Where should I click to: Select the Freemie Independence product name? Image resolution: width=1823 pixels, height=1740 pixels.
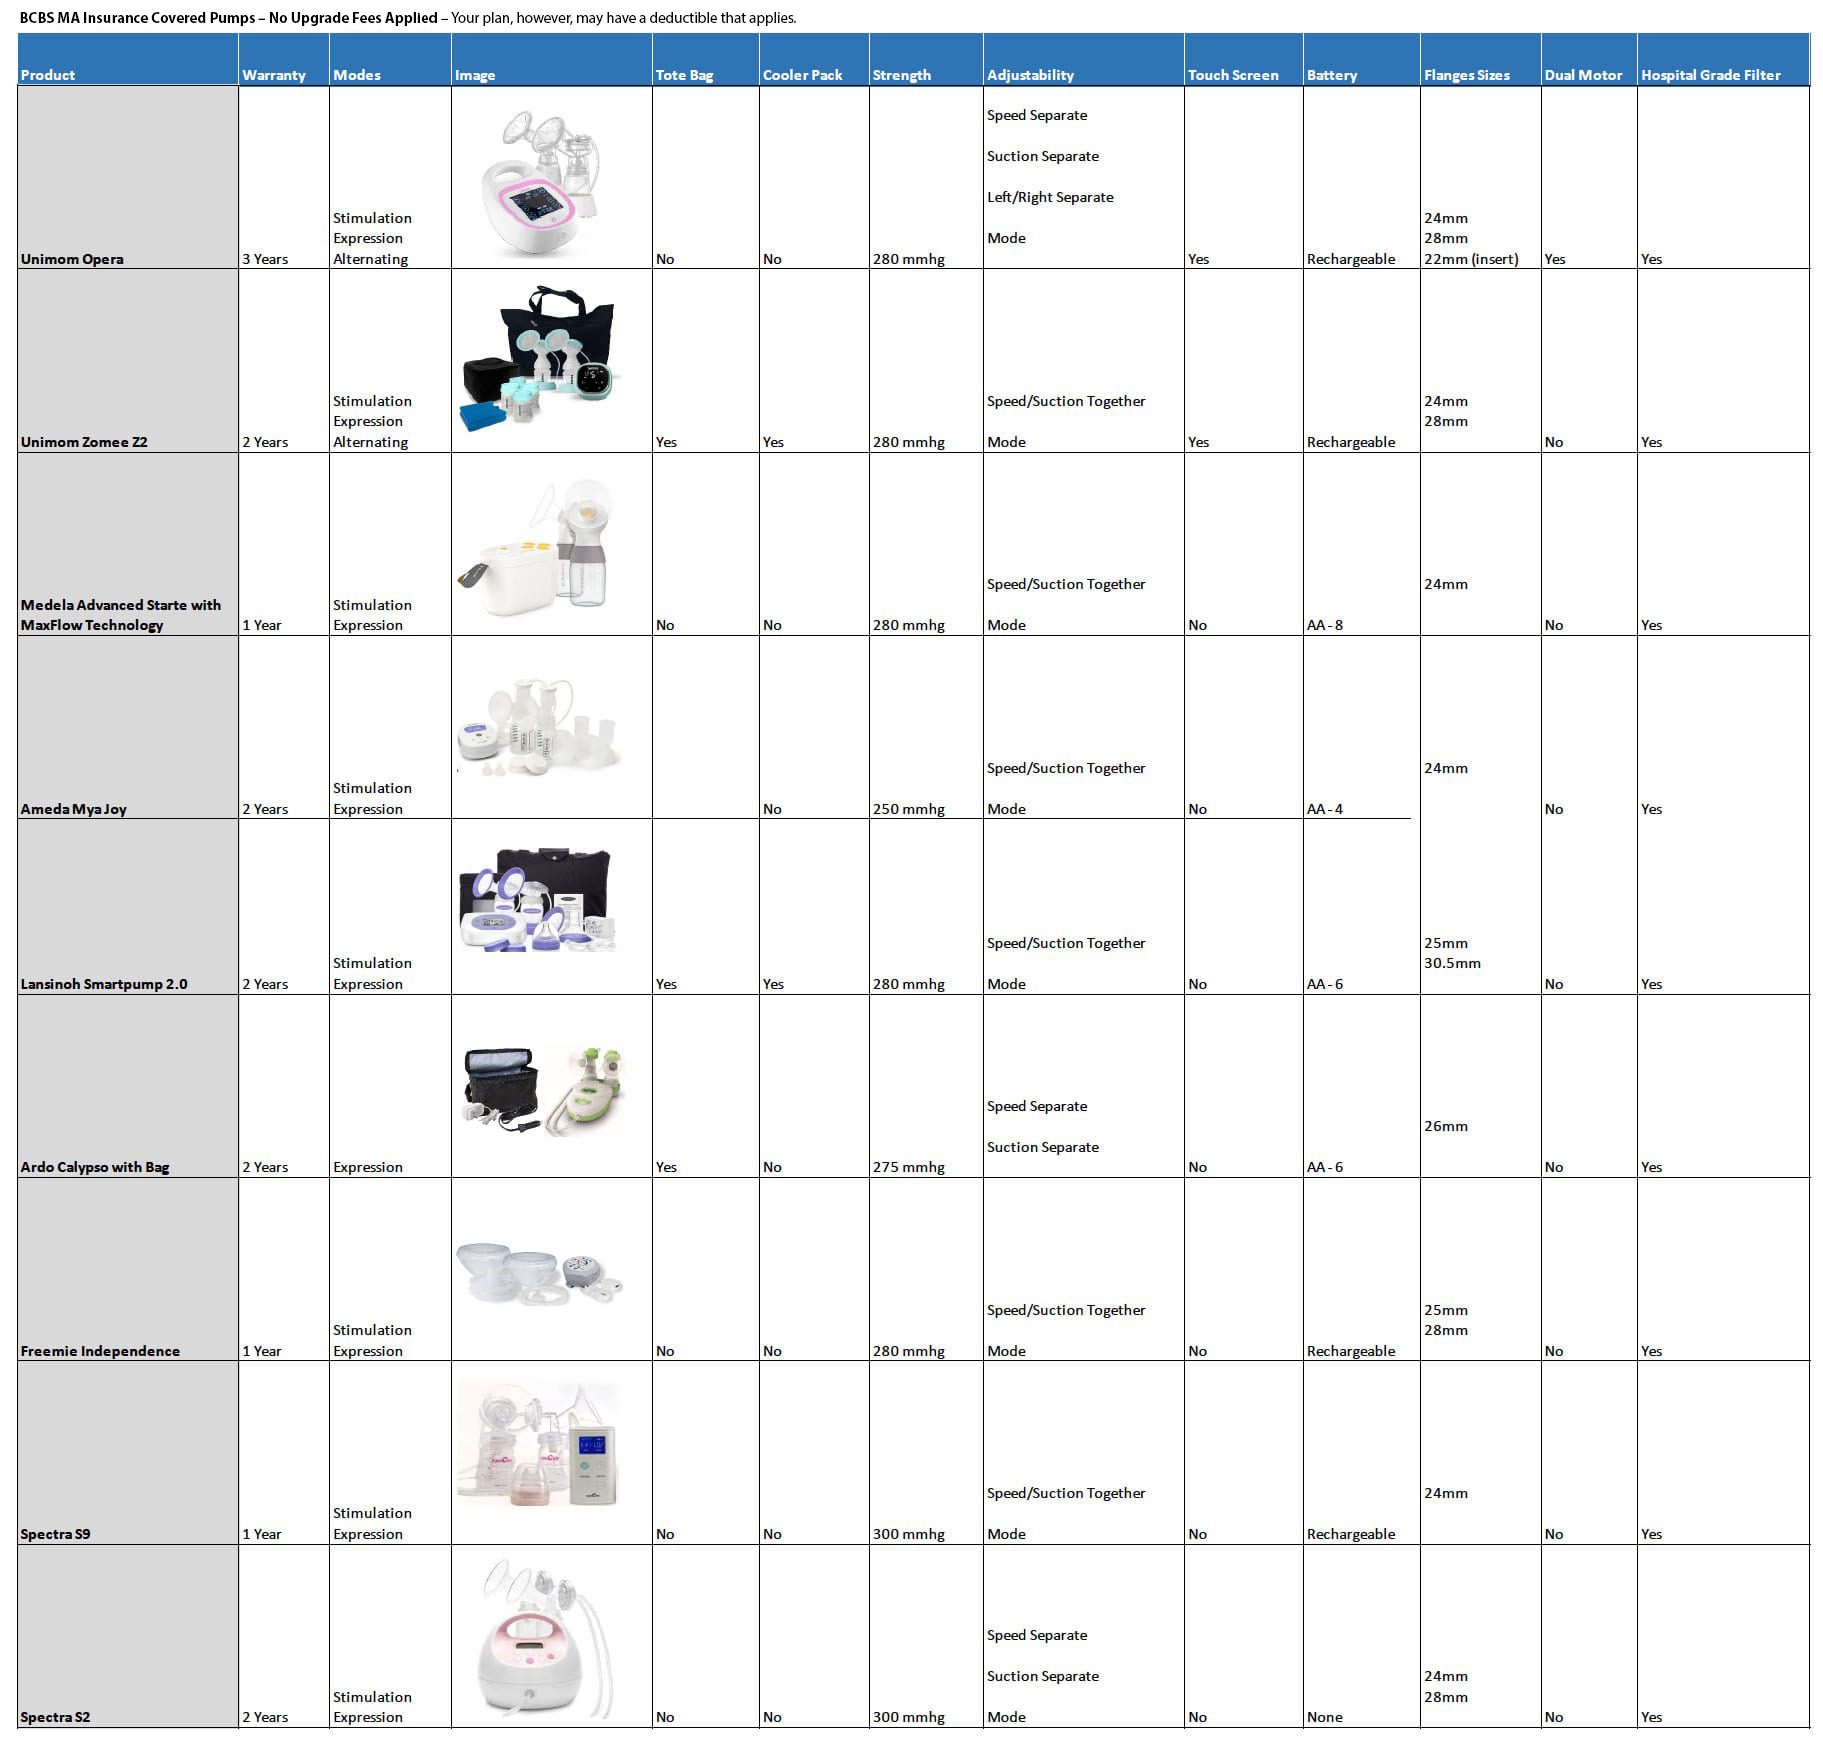tap(100, 1351)
